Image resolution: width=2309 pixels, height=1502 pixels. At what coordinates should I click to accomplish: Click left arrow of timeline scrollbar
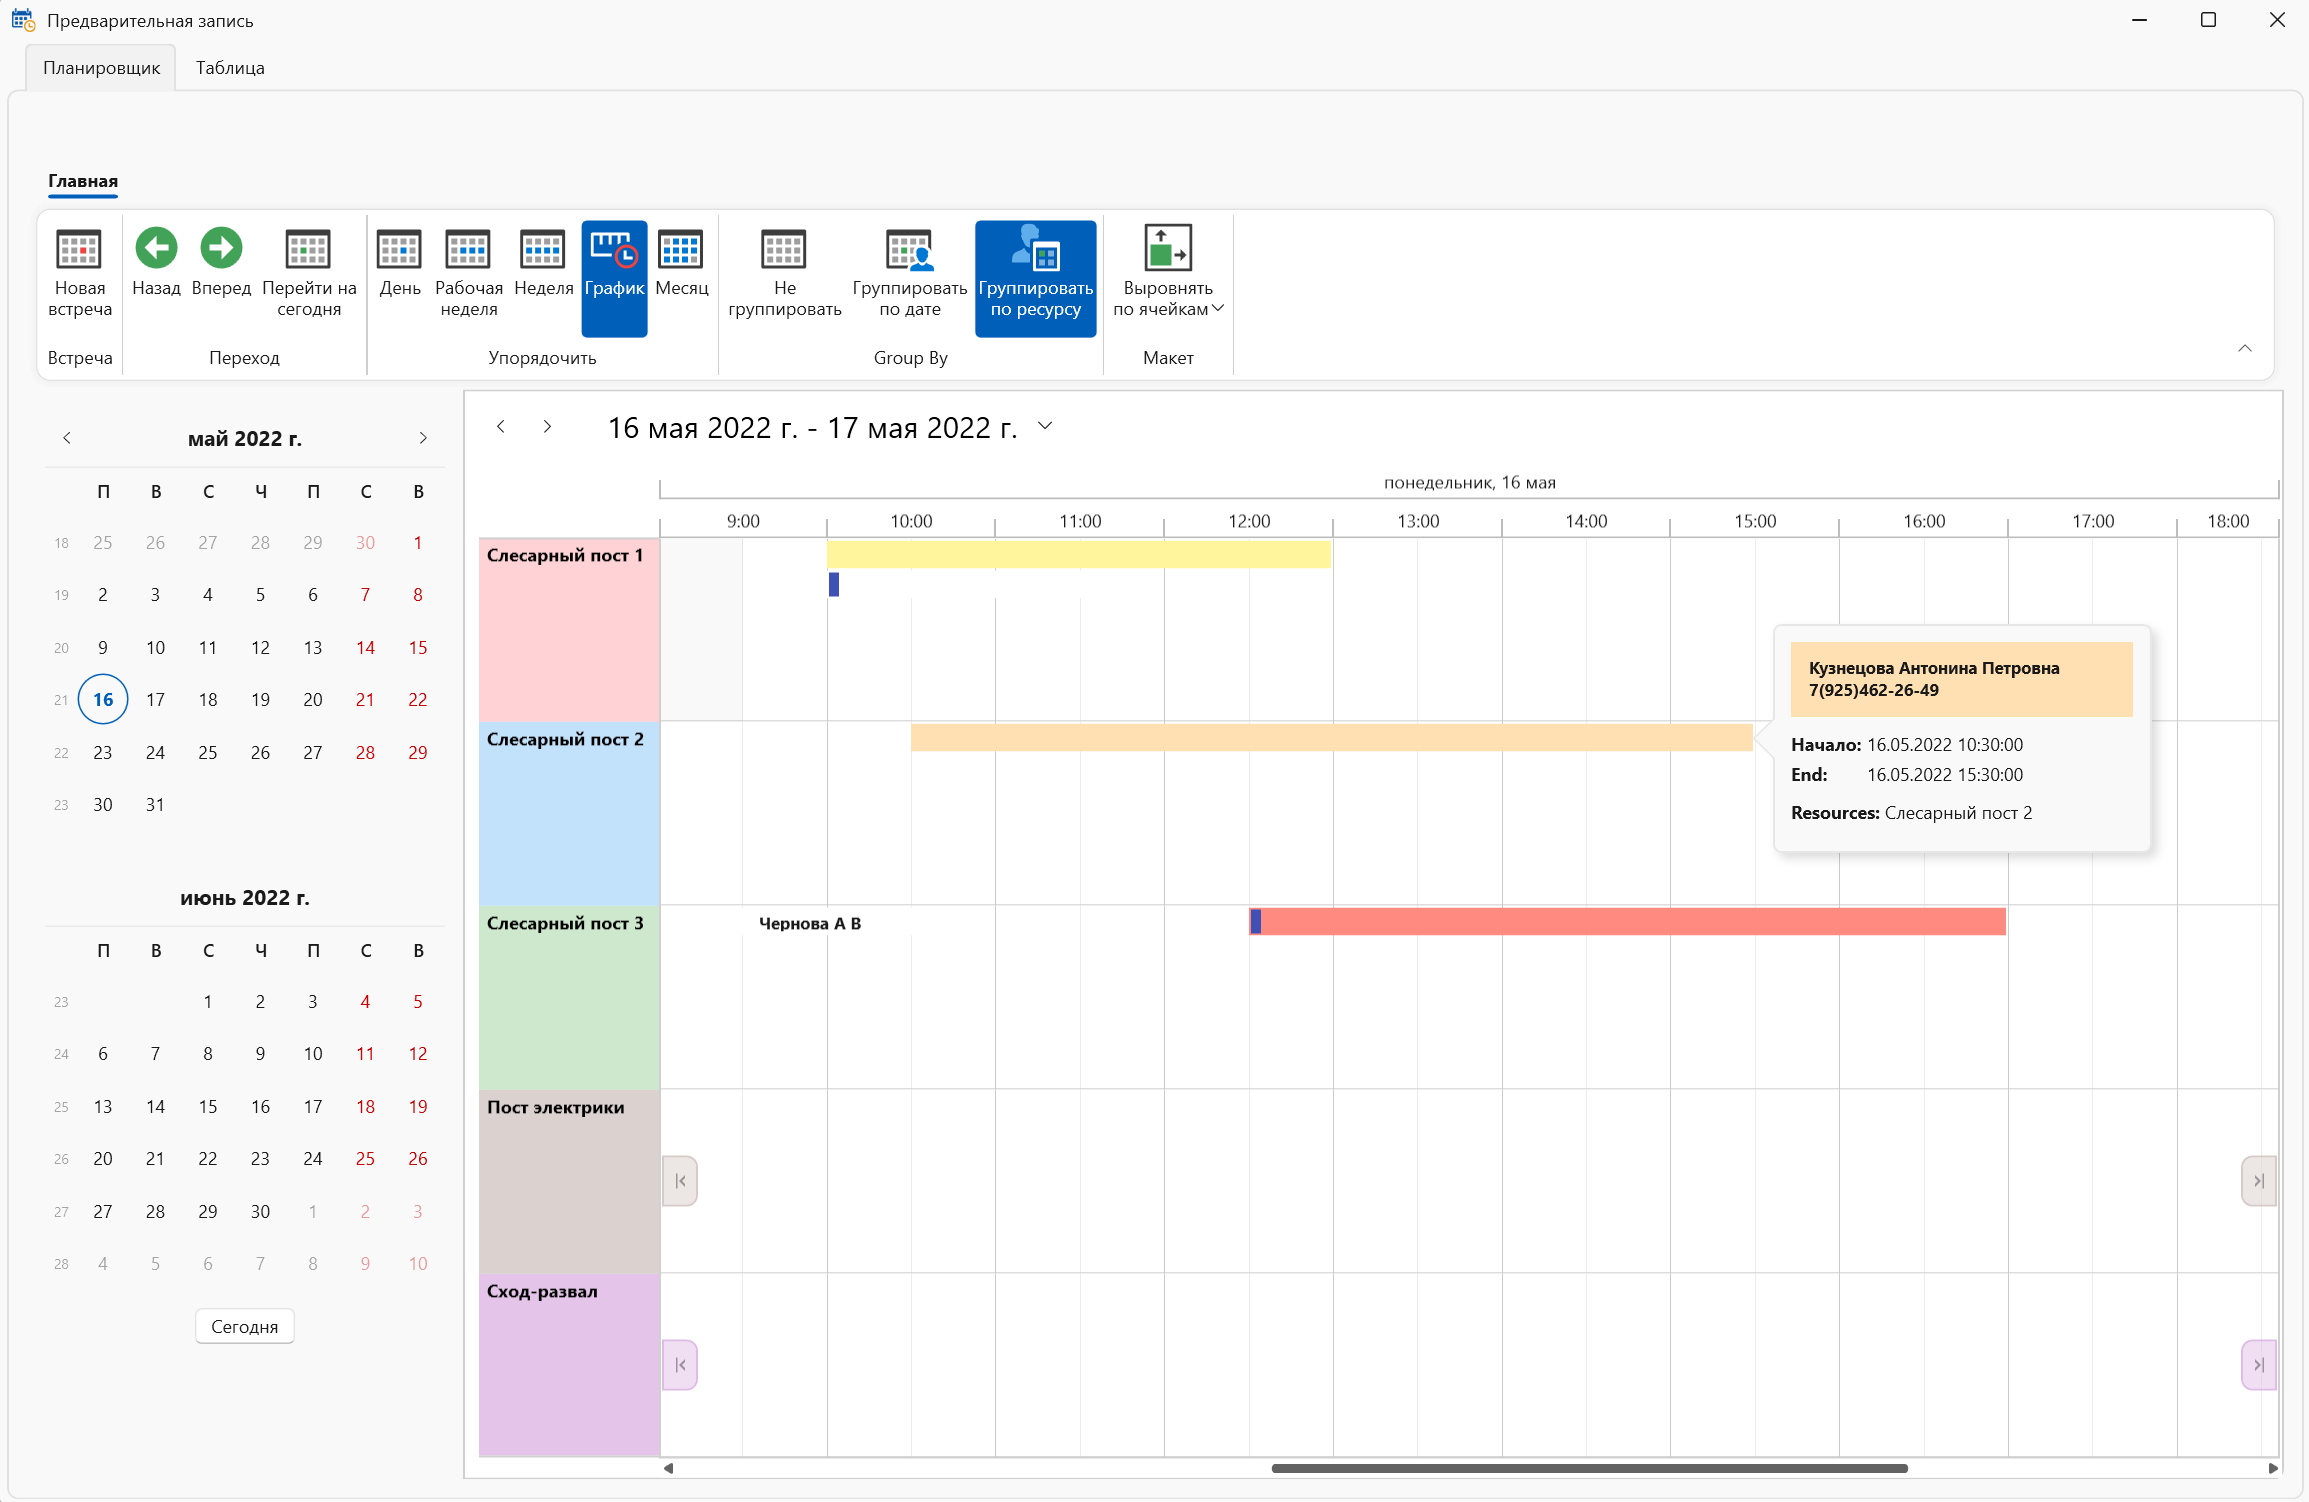pos(668,1468)
